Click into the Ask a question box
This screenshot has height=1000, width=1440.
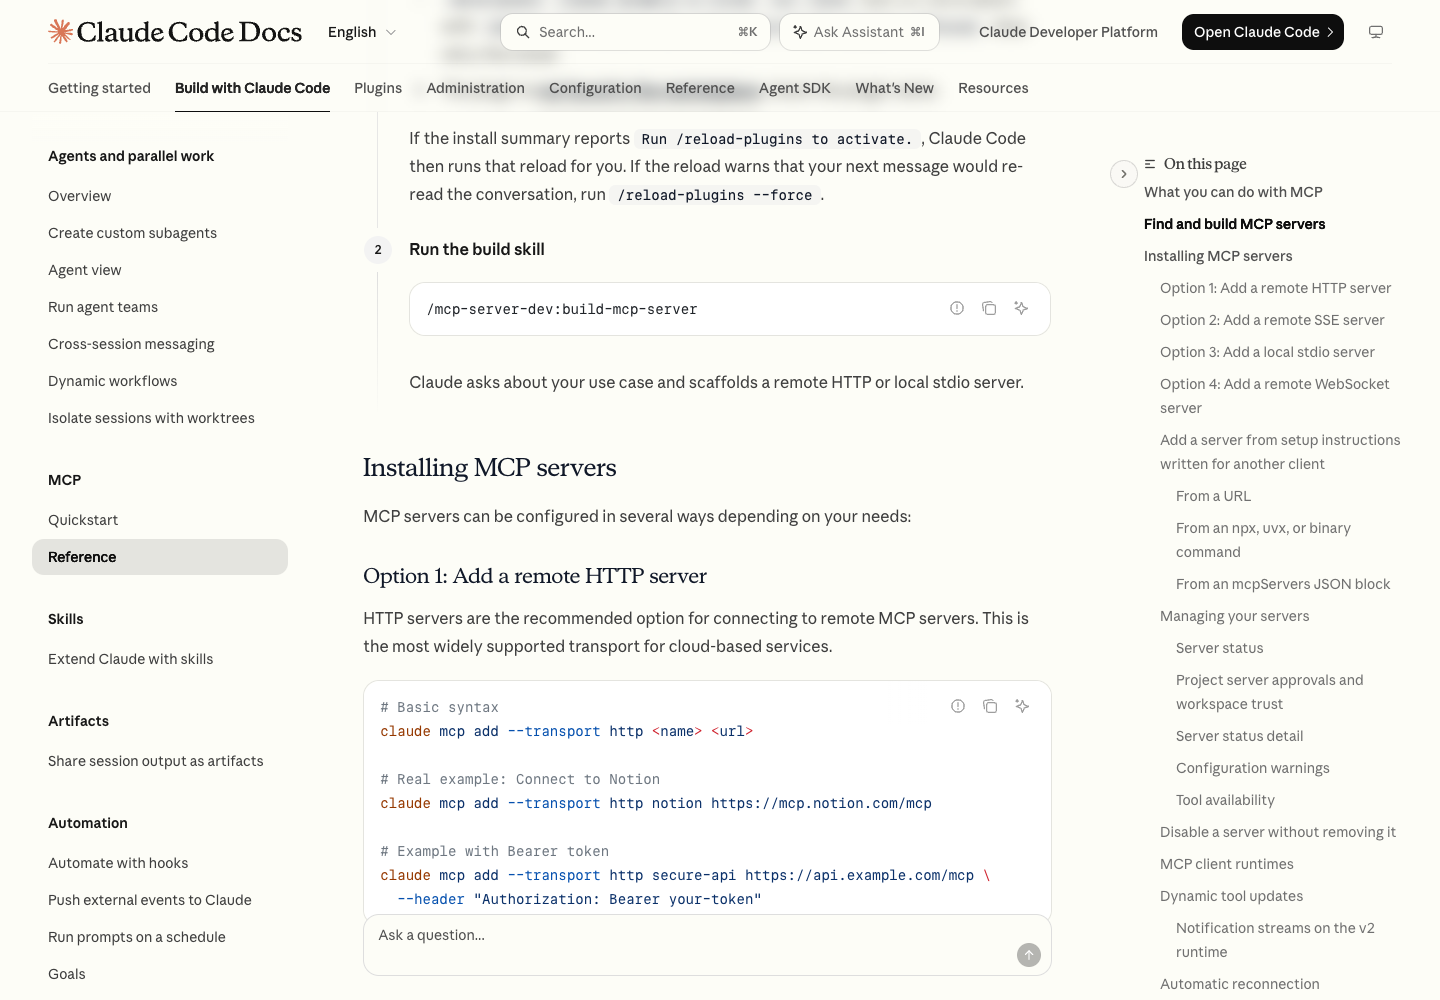[x=707, y=945]
